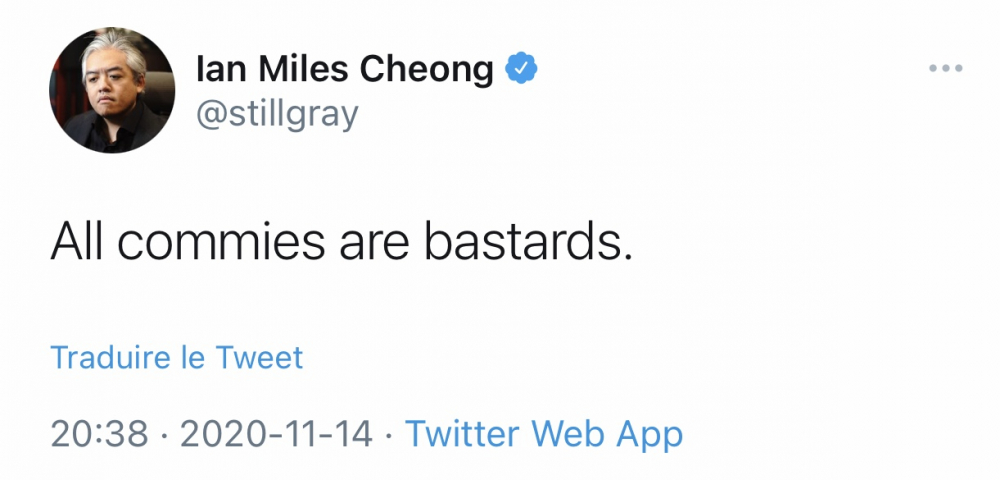
Task: Click the word "commies" in the tweet
Action: tap(213, 241)
